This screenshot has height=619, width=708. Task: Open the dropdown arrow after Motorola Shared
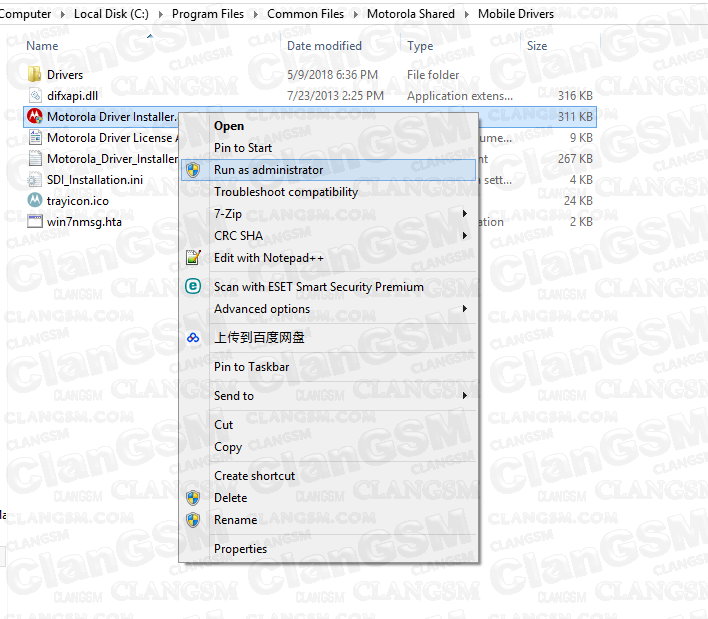(x=467, y=14)
